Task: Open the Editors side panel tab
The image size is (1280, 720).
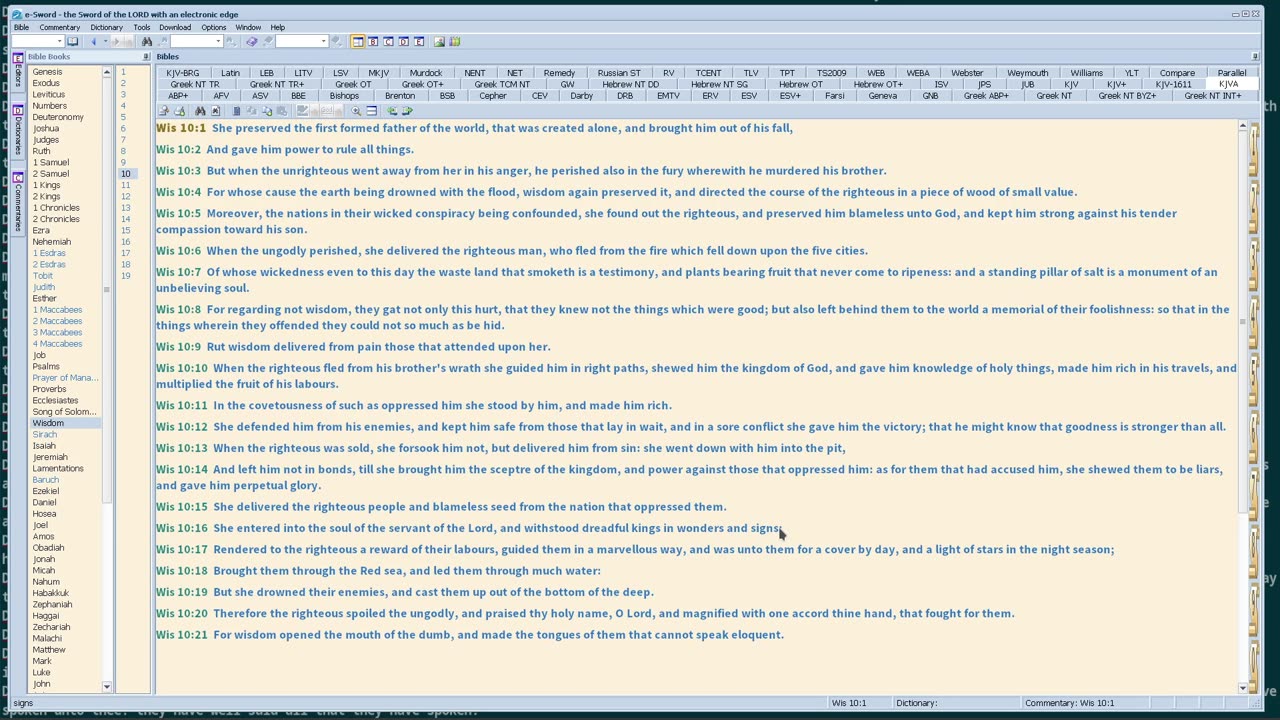Action: [x=17, y=73]
